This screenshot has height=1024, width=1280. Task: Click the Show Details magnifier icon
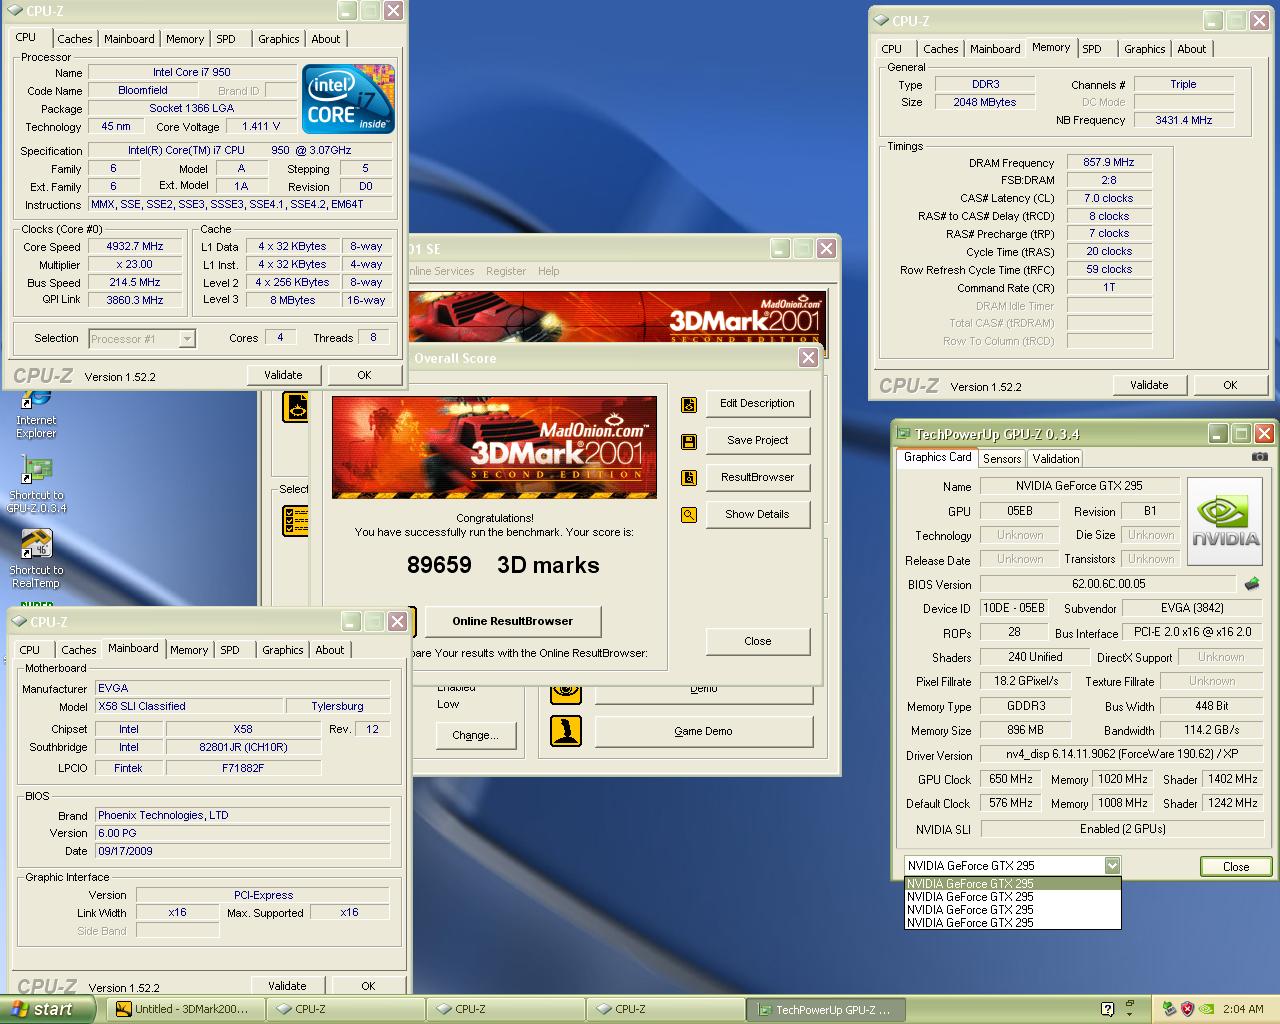point(689,515)
